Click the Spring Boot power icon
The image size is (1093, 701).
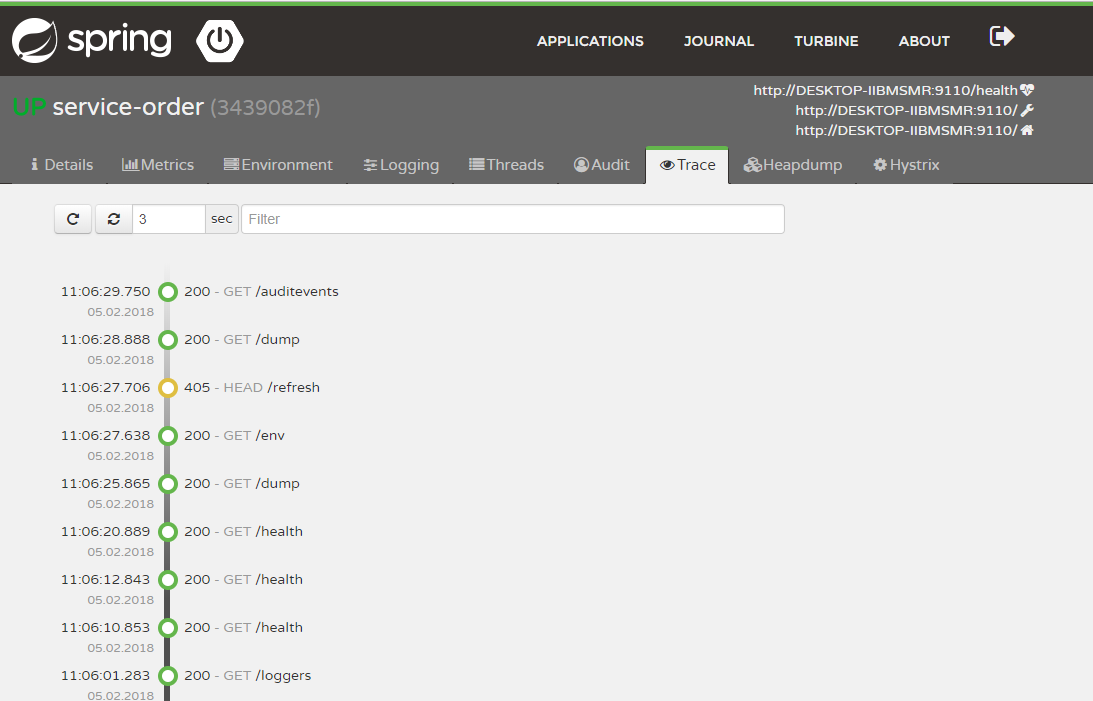point(220,41)
